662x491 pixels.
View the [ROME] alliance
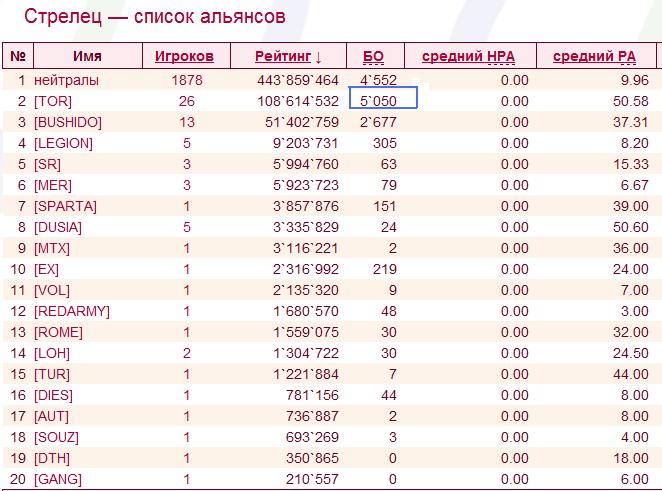click(x=59, y=332)
